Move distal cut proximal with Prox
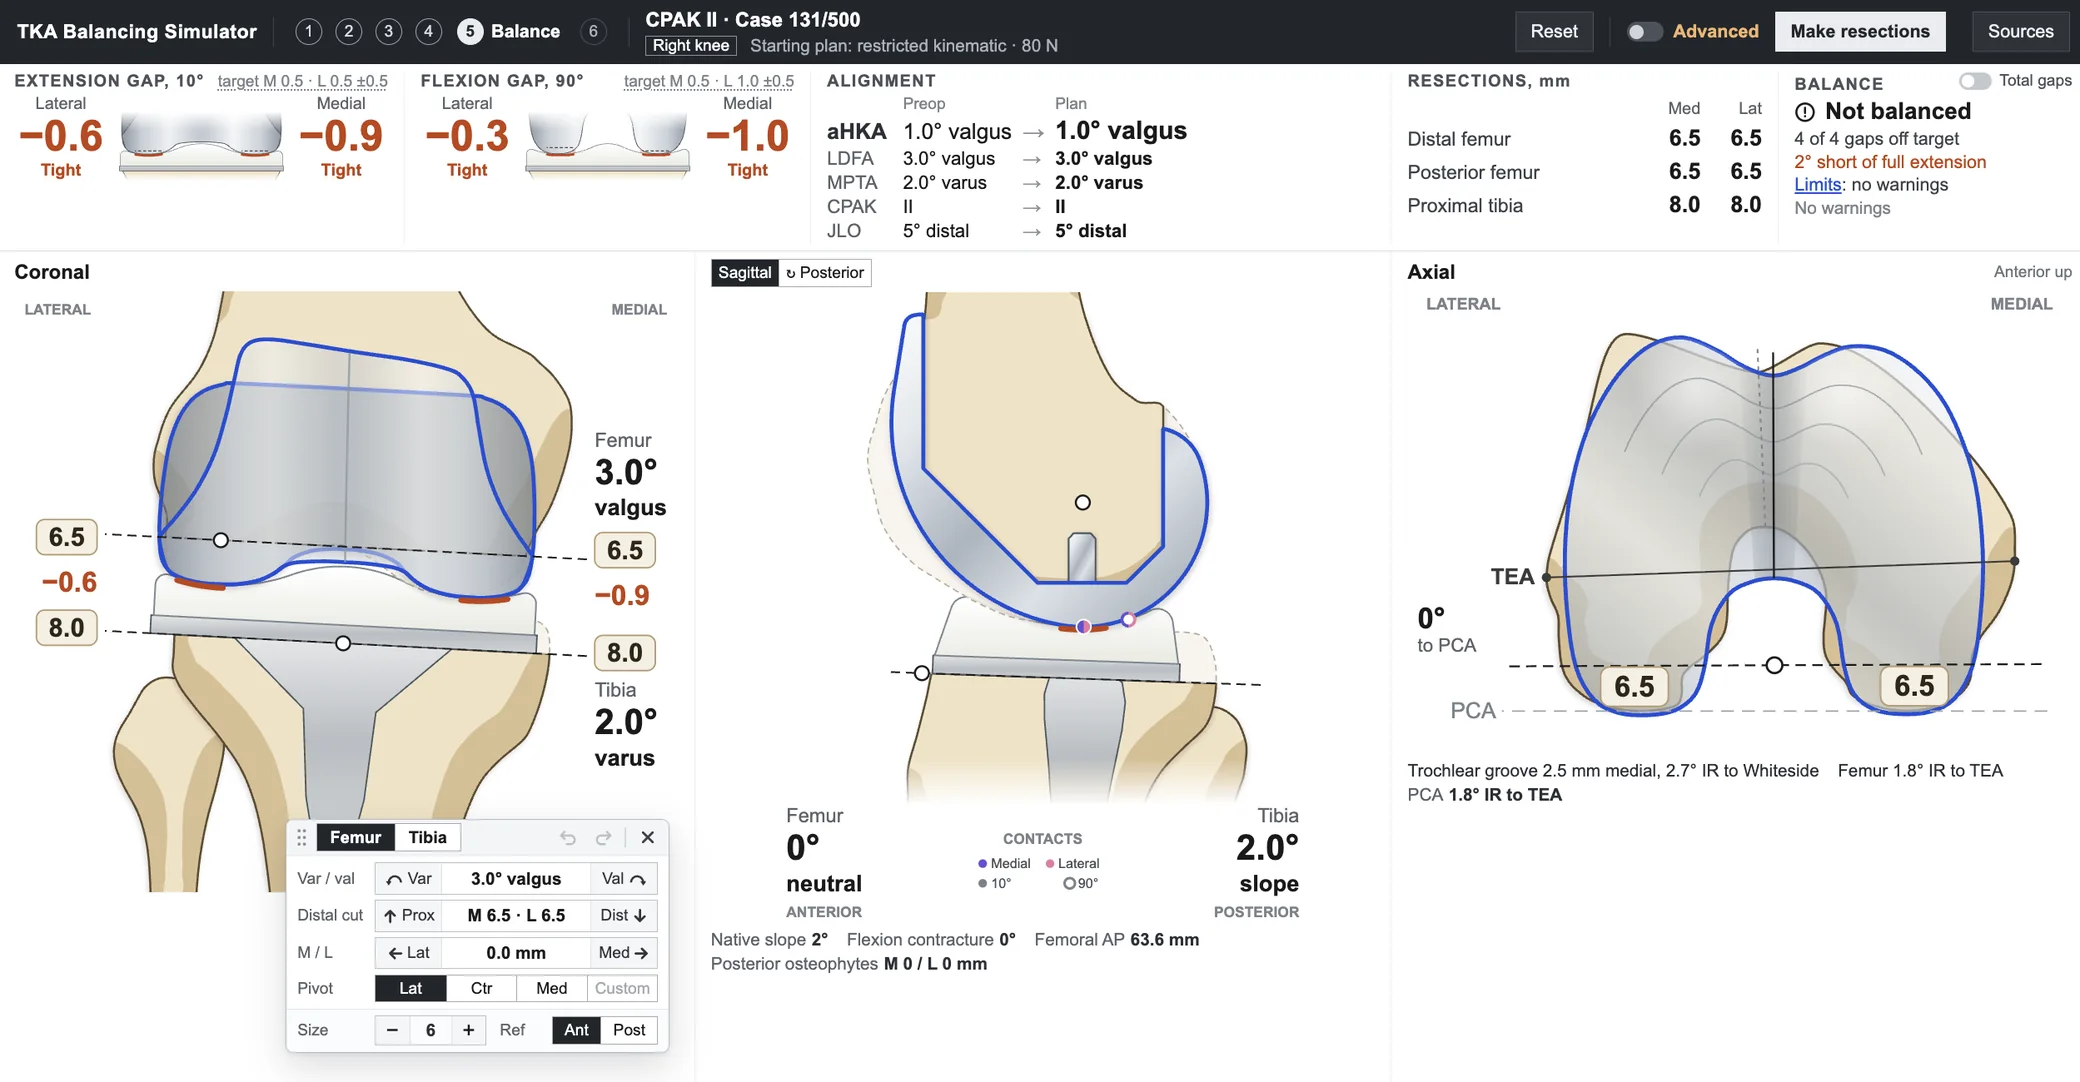This screenshot has width=2080, height=1082. (x=409, y=915)
